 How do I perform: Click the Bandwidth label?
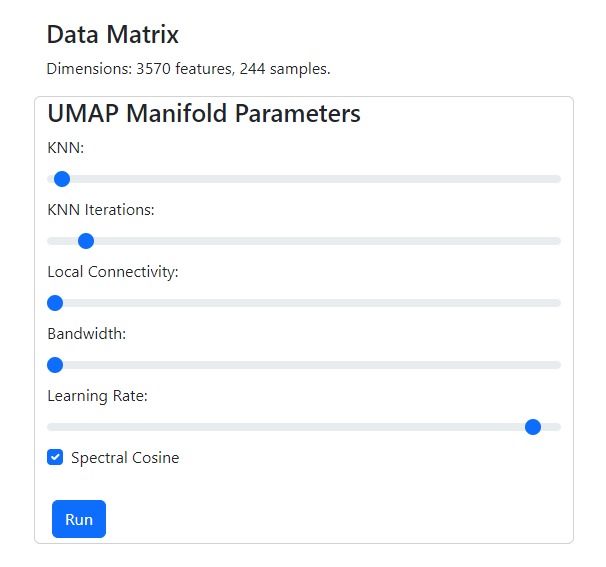point(87,334)
